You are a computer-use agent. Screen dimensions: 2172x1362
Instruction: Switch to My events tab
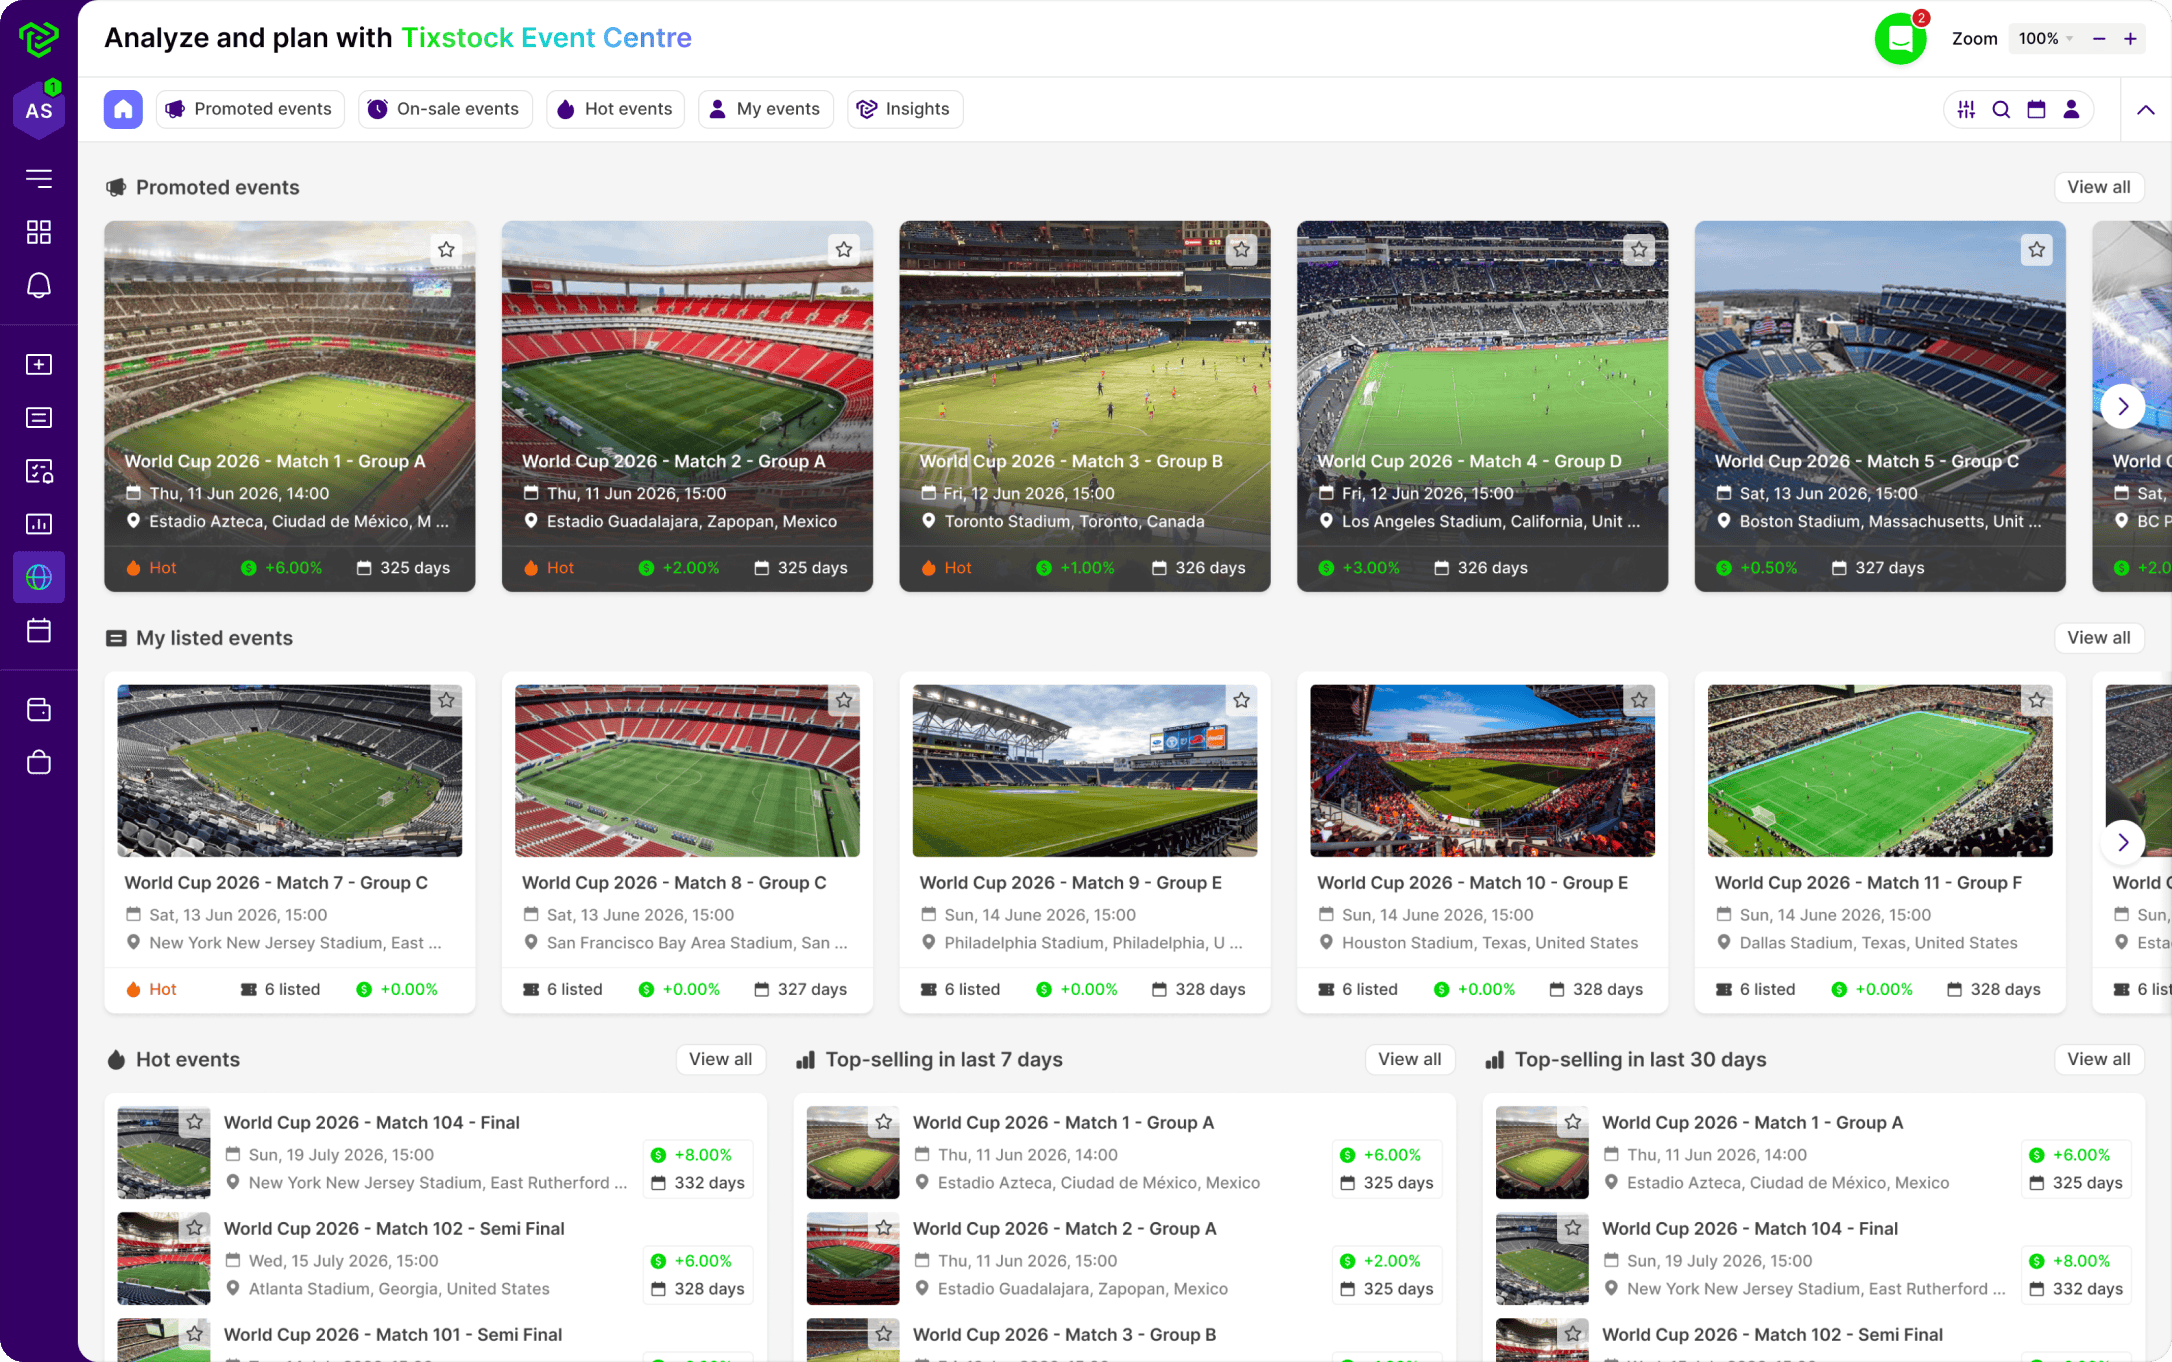pyautogui.click(x=766, y=109)
